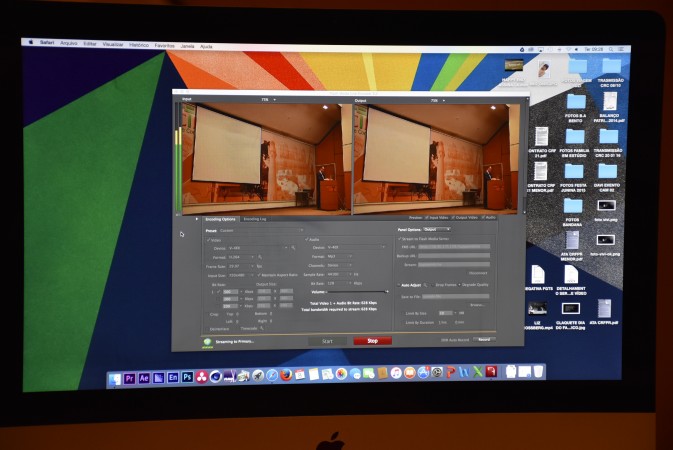673x450 pixels.
Task: Open the Panel Options dropdown
Action: [x=437, y=230]
